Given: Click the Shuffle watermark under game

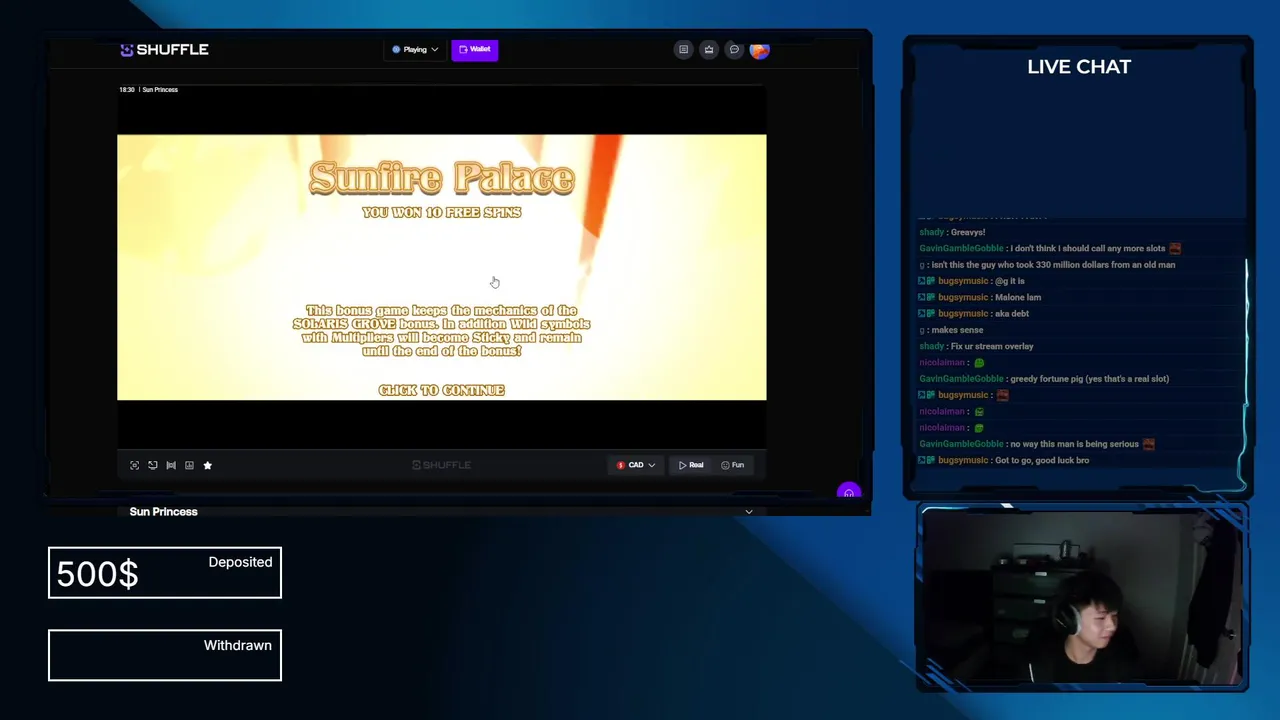Looking at the screenshot, I should click(441, 465).
